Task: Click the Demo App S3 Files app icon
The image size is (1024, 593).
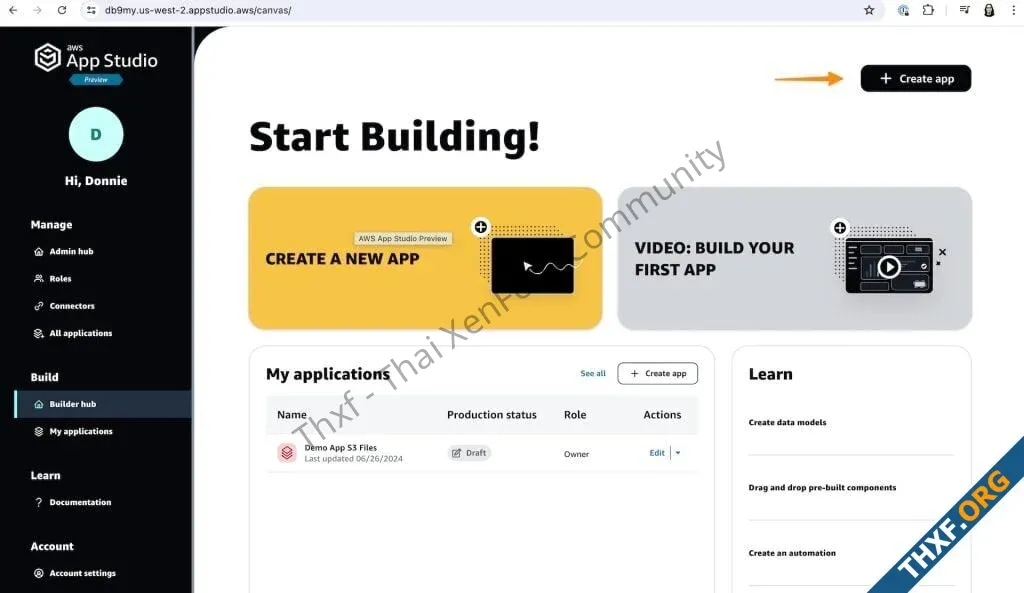Action: pos(287,453)
